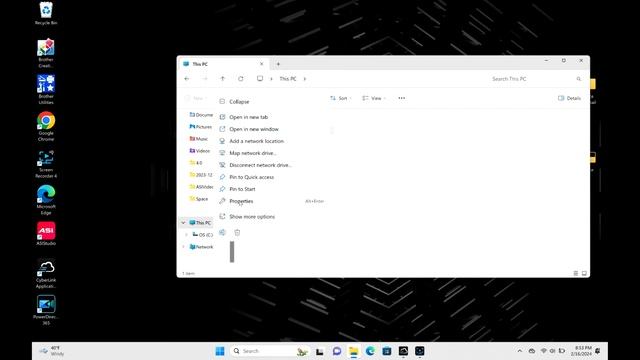The height and width of the screenshot is (360, 640).
Task: Open the View dropdown
Action: tap(374, 98)
